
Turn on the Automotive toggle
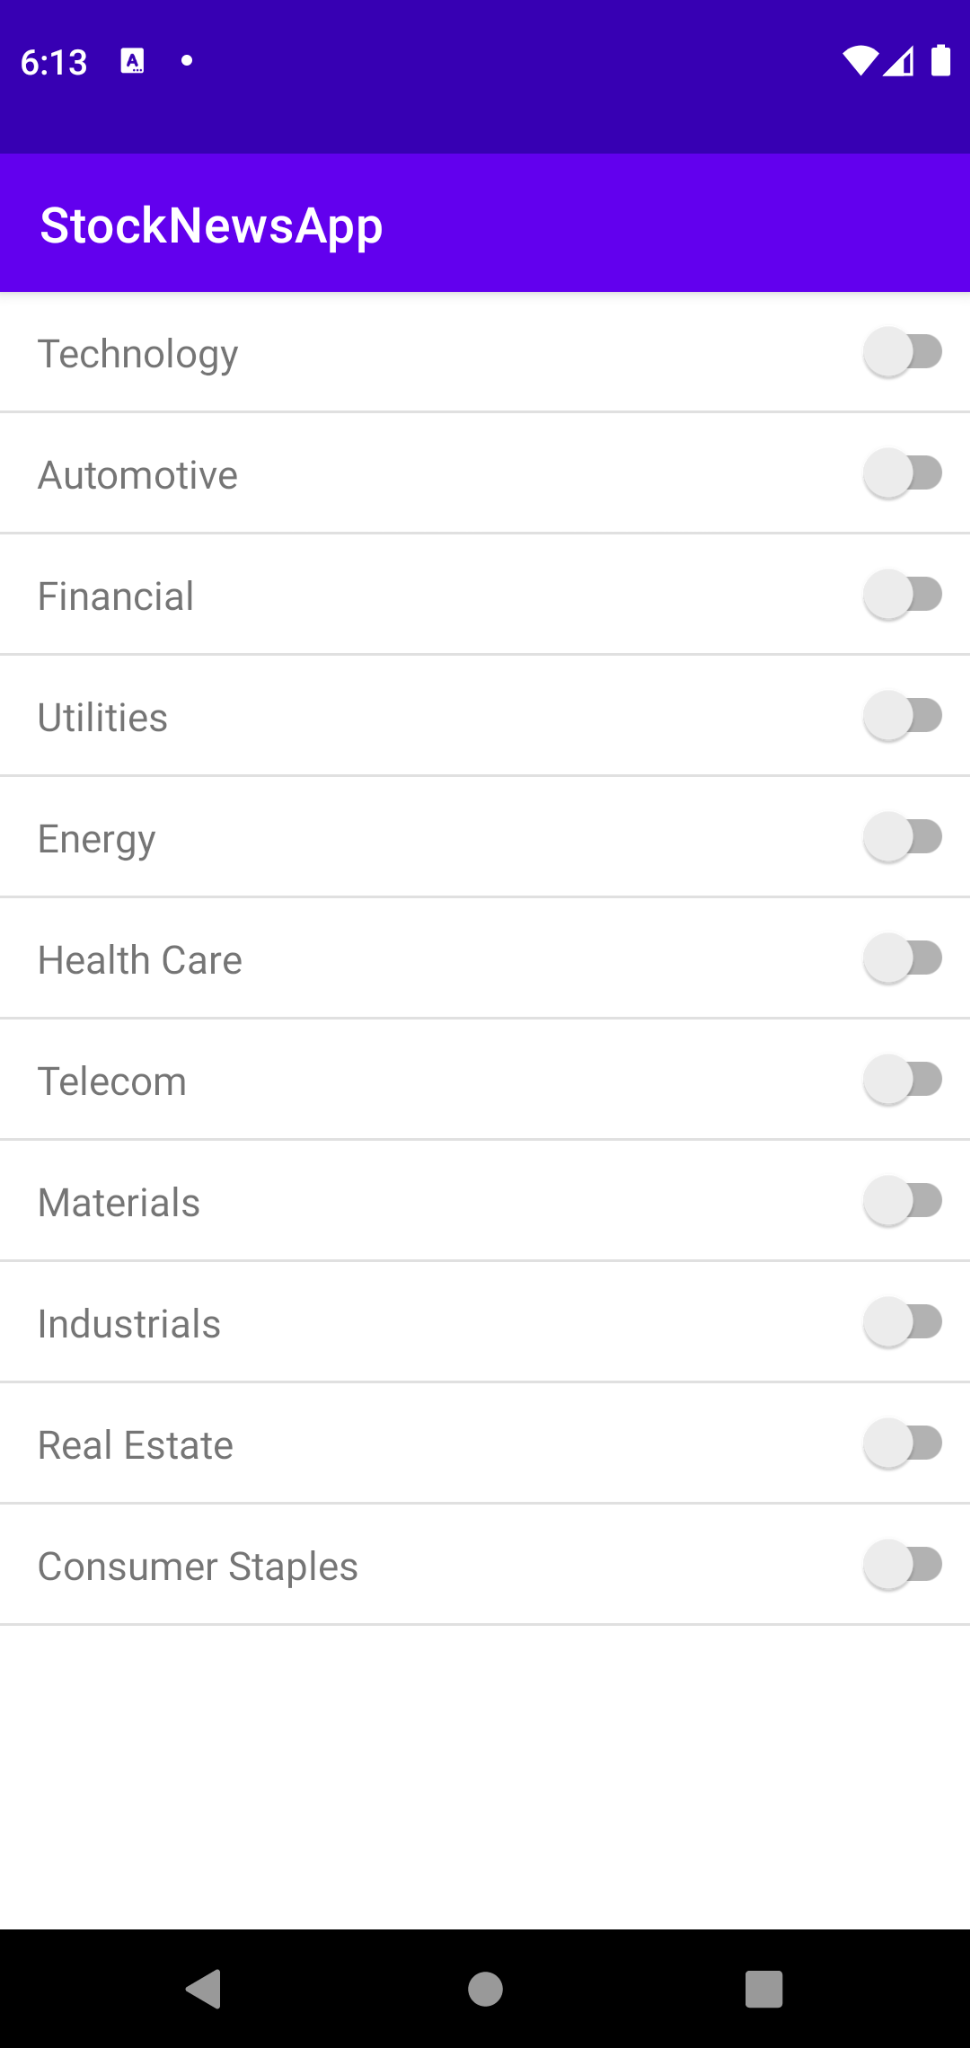point(903,474)
